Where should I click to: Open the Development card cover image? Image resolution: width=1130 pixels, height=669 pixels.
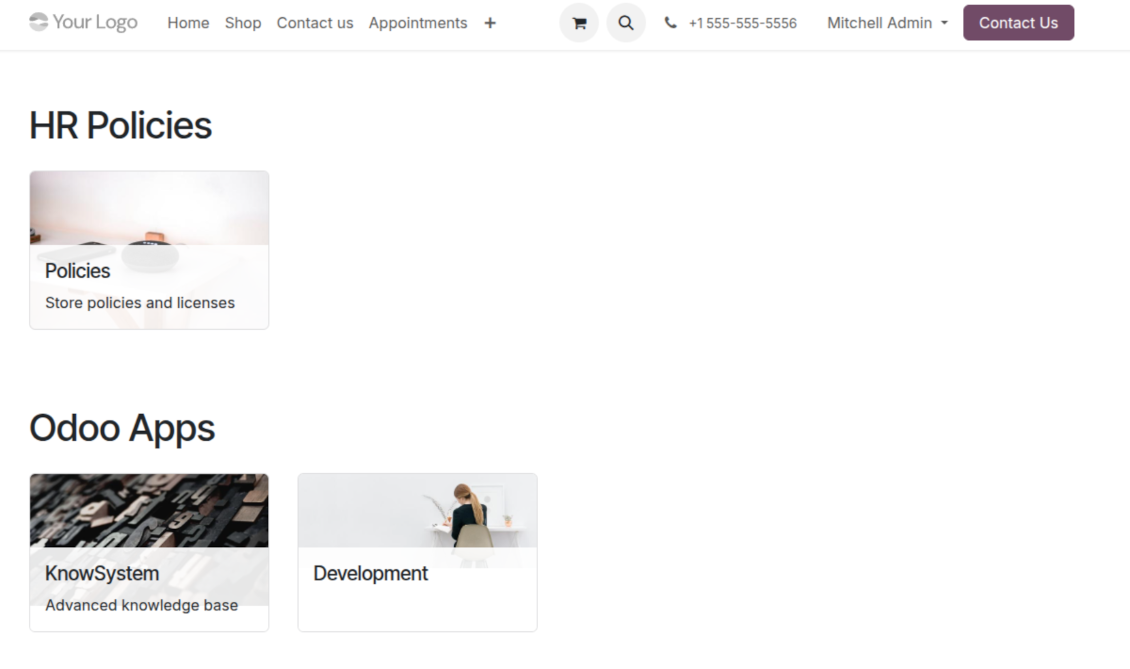pos(417,510)
